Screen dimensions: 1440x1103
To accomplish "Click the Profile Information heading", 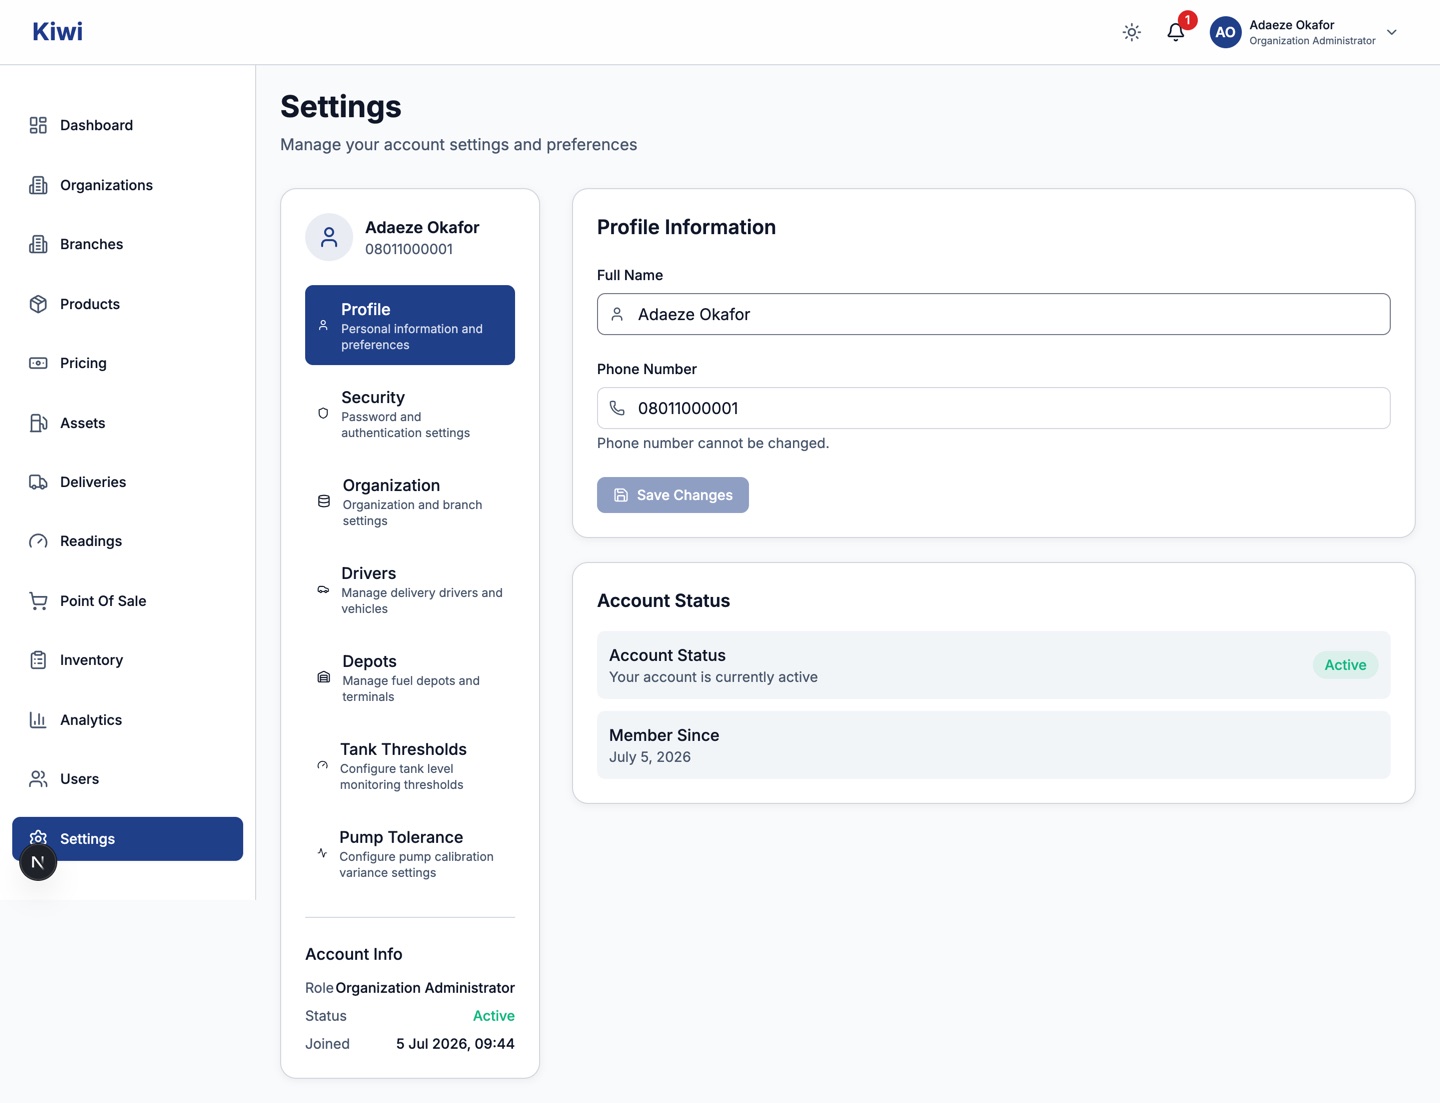I will point(686,227).
